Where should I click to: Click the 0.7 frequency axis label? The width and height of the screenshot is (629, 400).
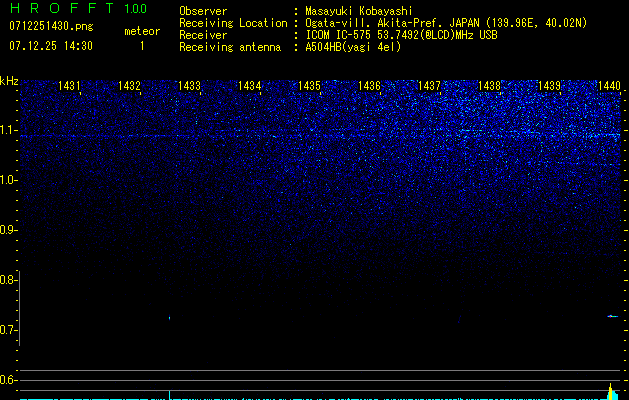[8, 330]
